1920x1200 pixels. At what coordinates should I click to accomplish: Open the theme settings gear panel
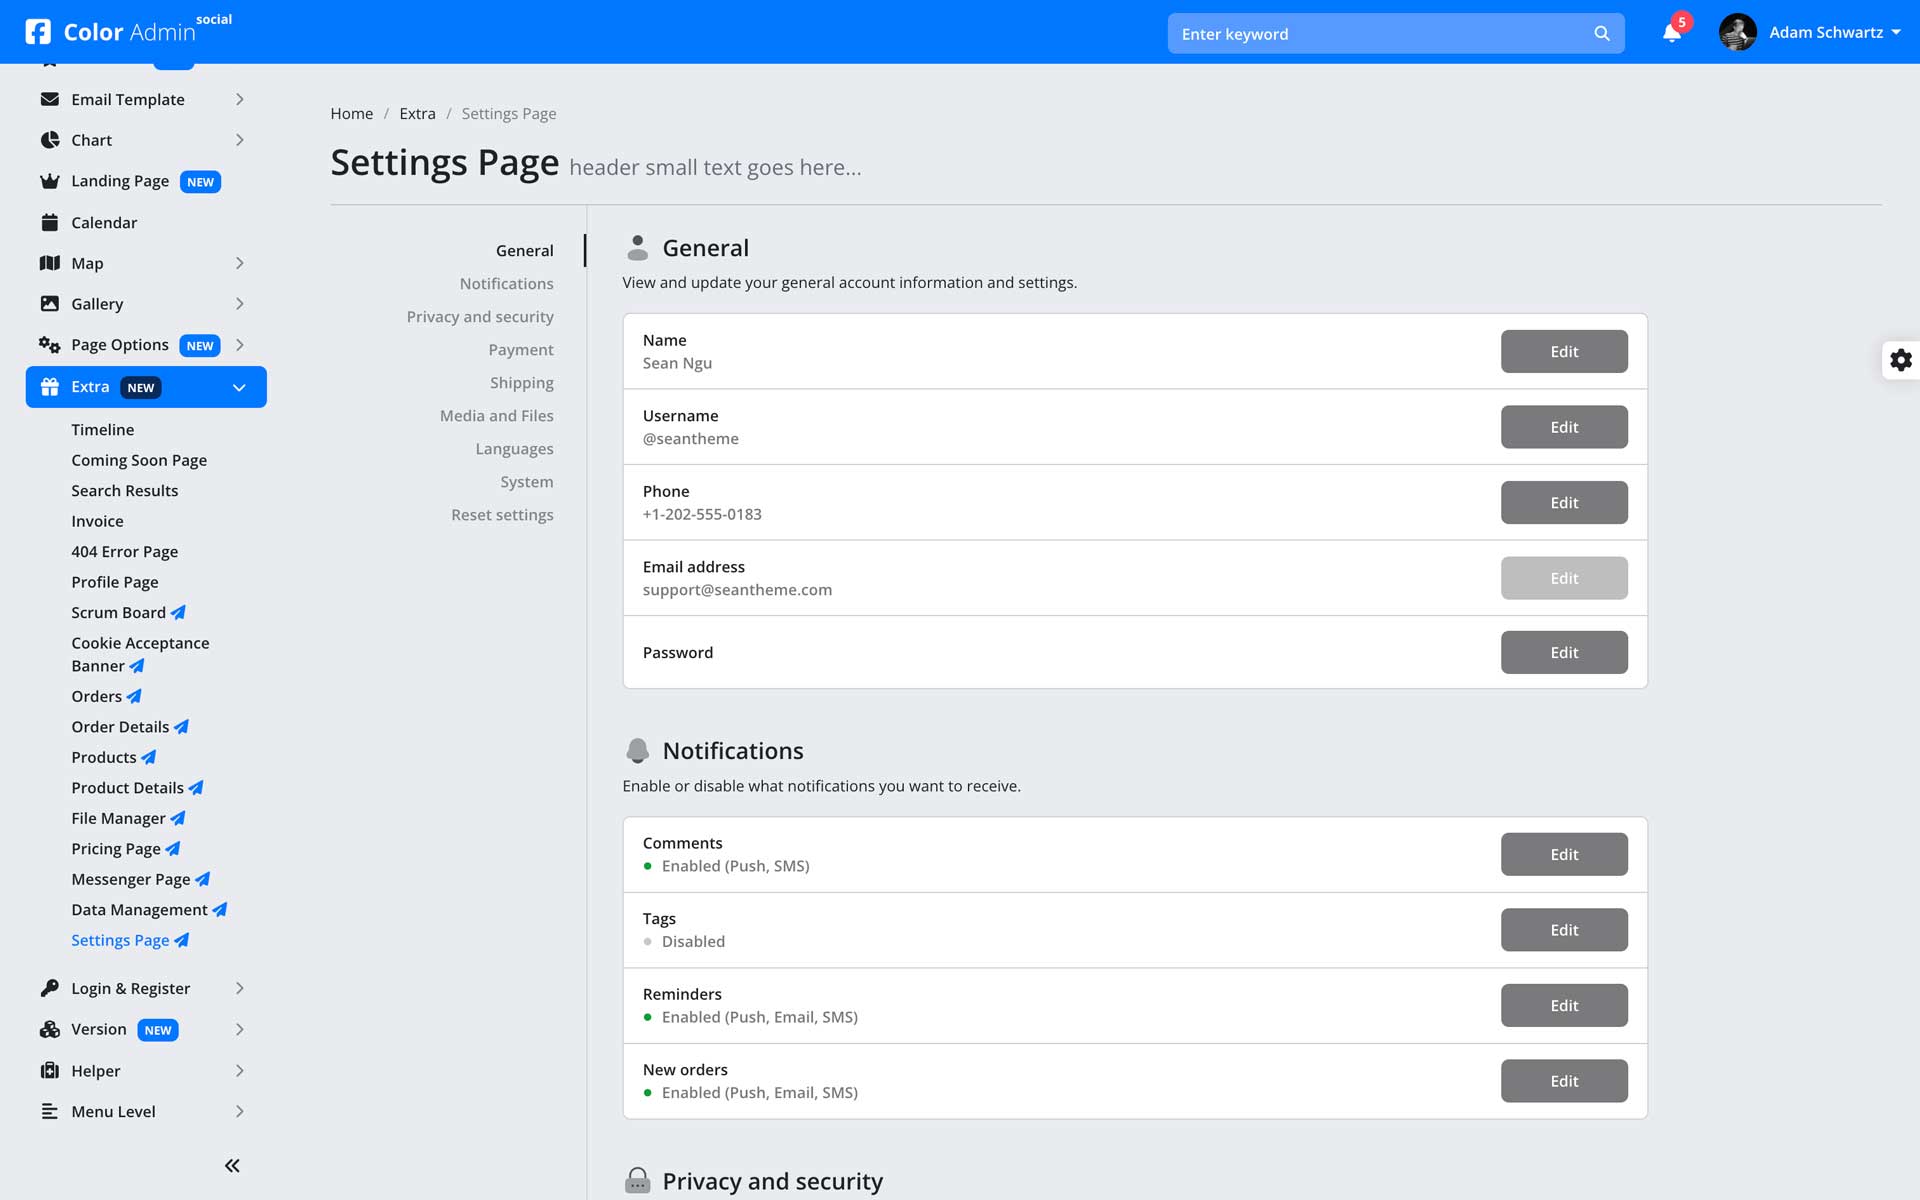(1900, 360)
